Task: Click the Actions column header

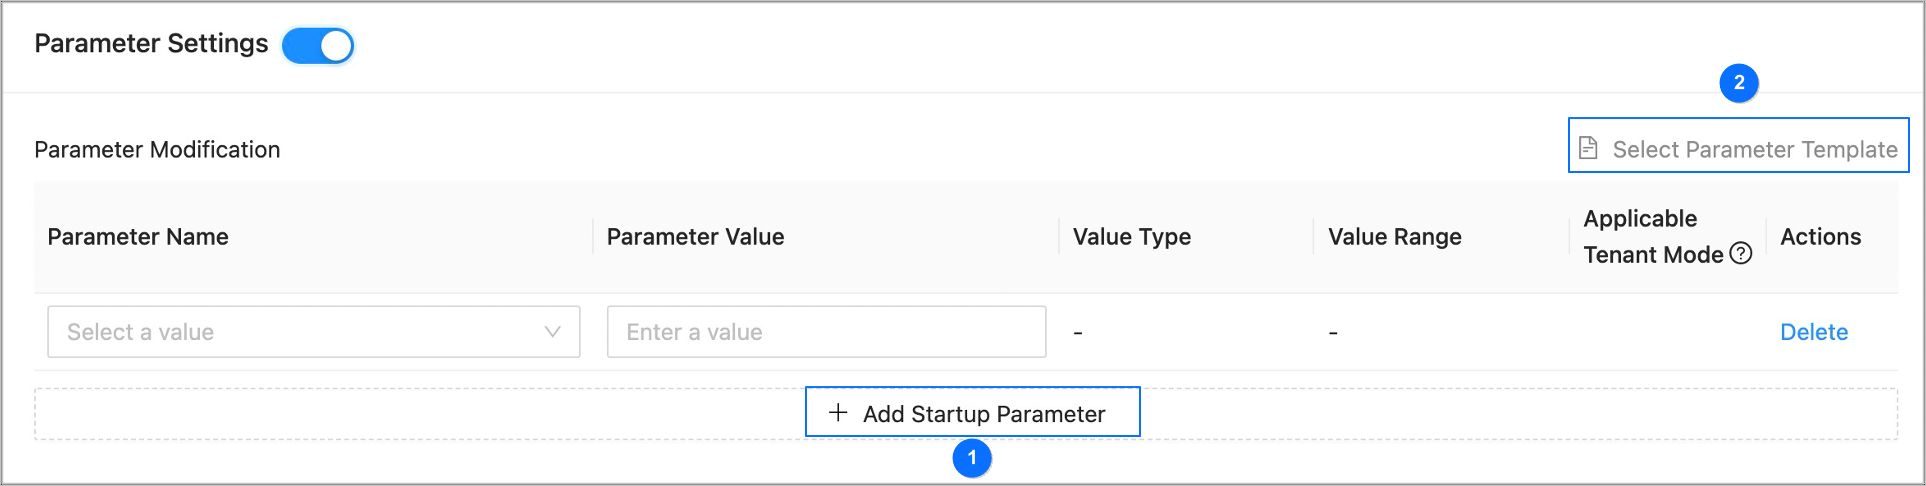Action: 1820,237
